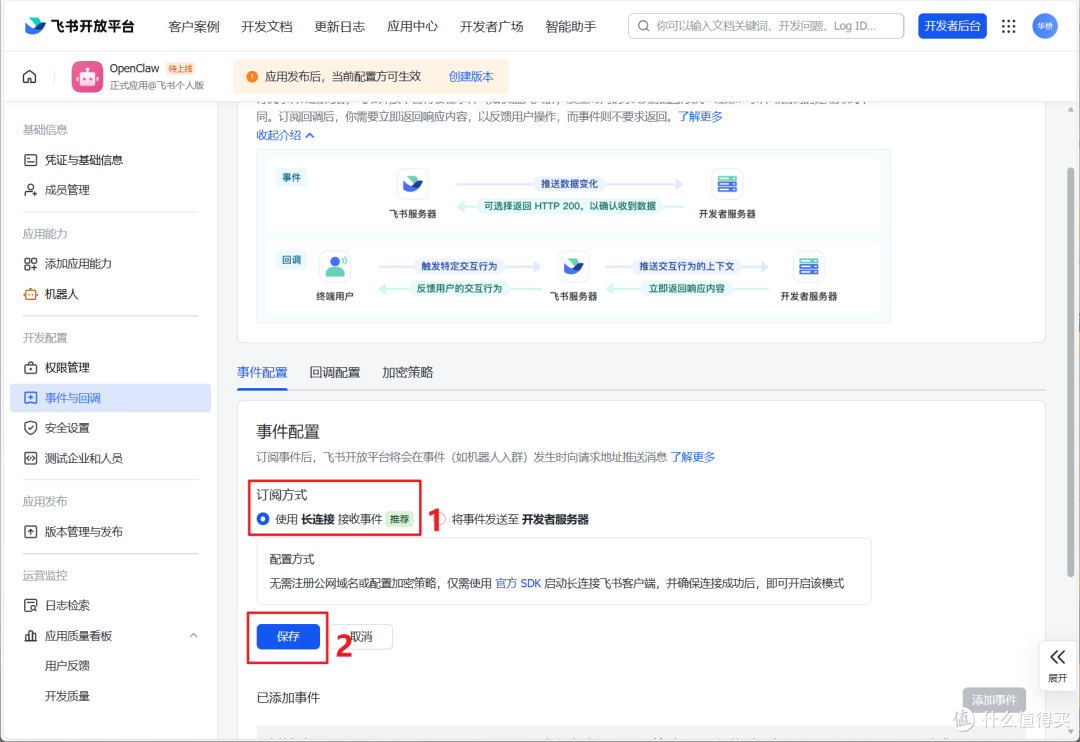Click 了解更多 link under 事件配置
The height and width of the screenshot is (742, 1080).
693,457
